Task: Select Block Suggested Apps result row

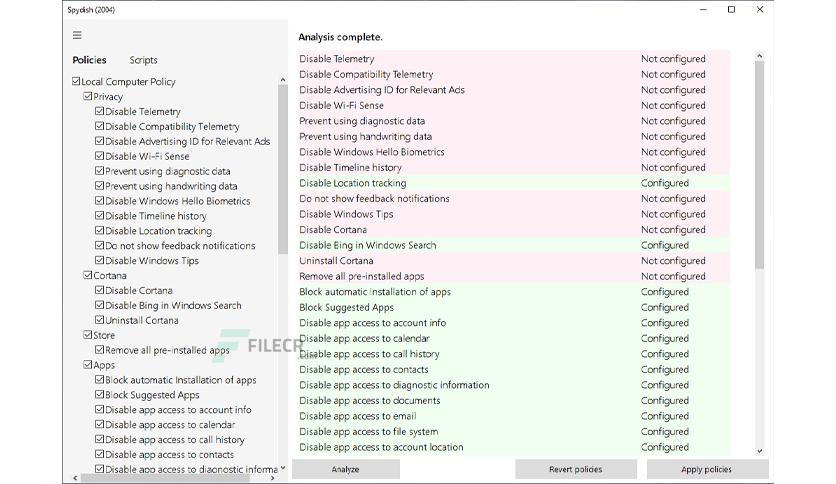Action: coord(513,307)
